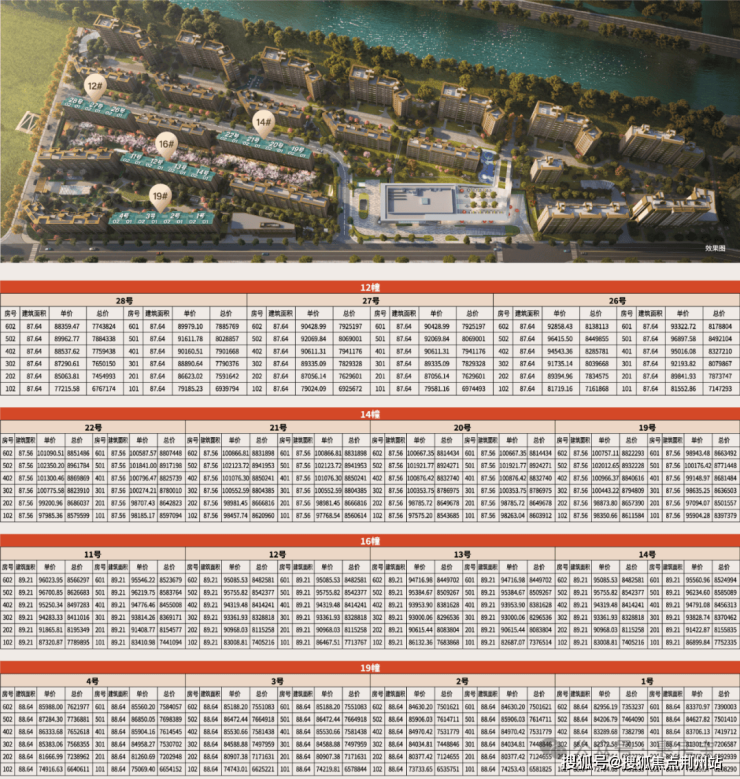This screenshot has width=740, height=779.
Task: Select the 19# building map pin
Action: [160, 196]
